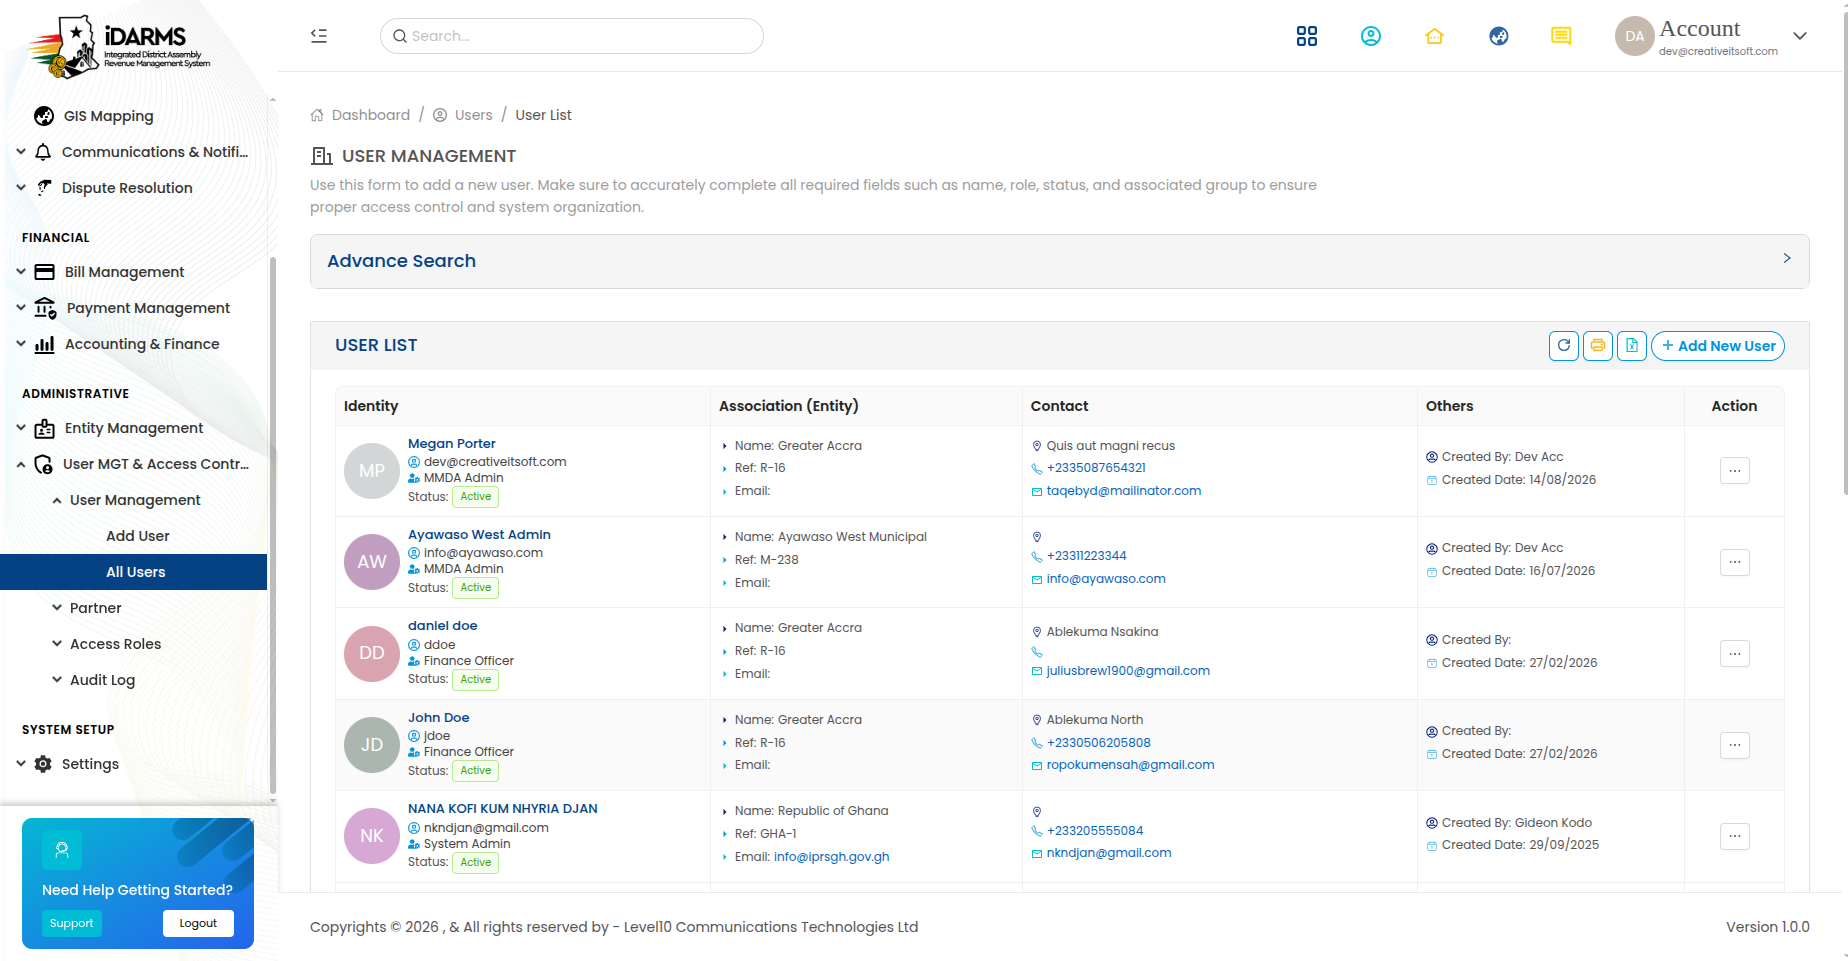Expand Audit Log submenu
Viewport: 1848px width, 961px height.
134,680
